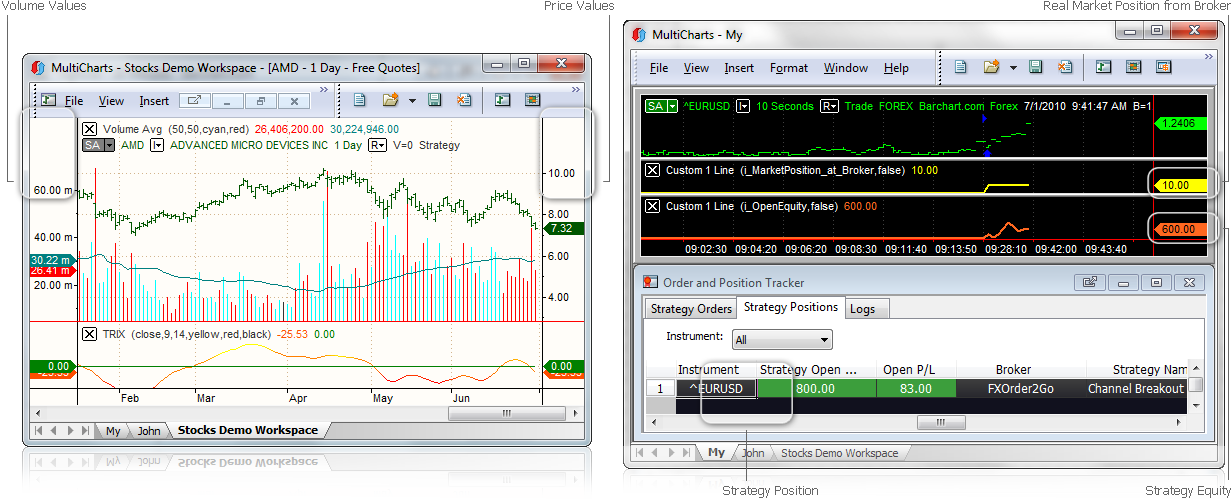Click Save Workspace icon in MultiCharts - My toolbar
The image size is (1232, 499).
1036,67
